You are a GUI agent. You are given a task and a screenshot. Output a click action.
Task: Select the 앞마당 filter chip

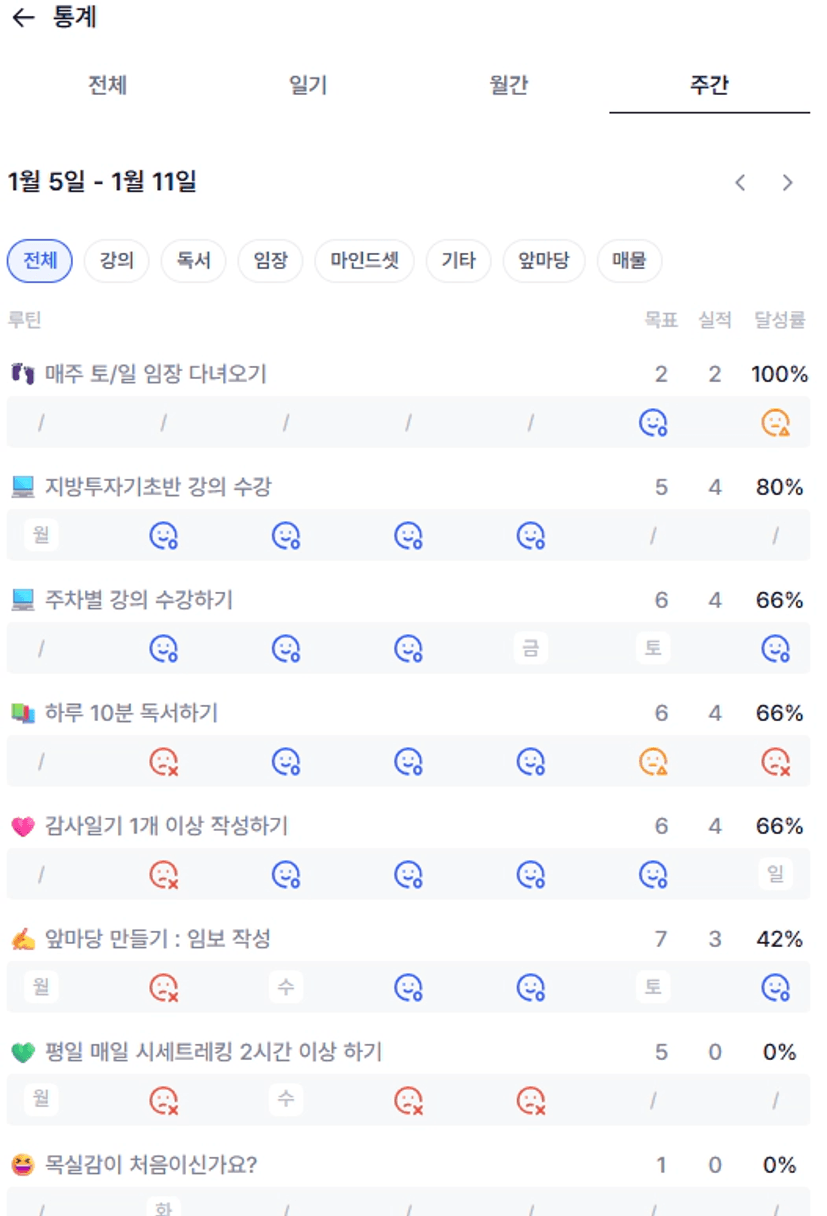pyautogui.click(x=544, y=262)
